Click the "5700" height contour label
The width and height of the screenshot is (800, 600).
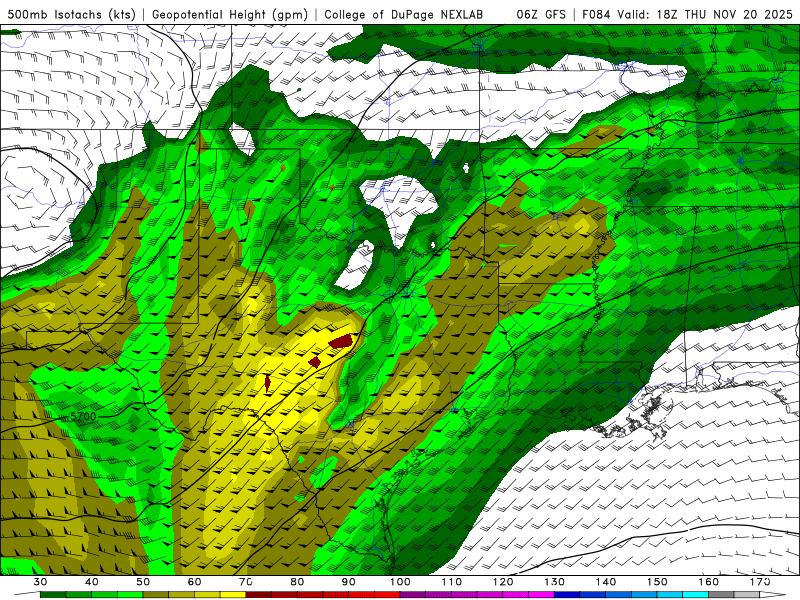83,416
